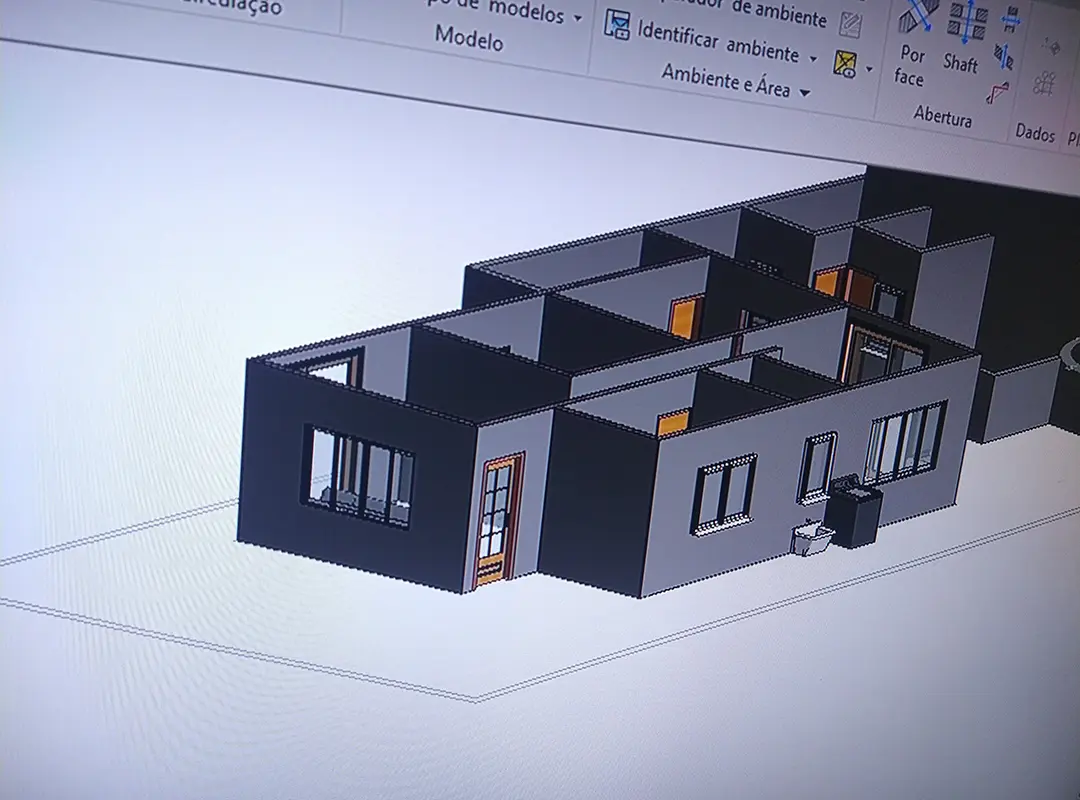This screenshot has height=800, width=1080.
Task: Select the dormer opening icon
Action: pos(998,94)
